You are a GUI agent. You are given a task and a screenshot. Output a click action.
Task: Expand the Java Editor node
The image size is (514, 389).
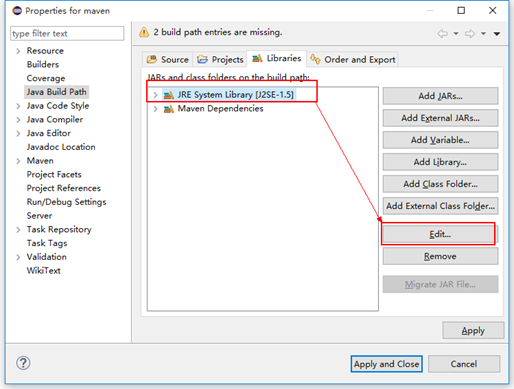18,134
